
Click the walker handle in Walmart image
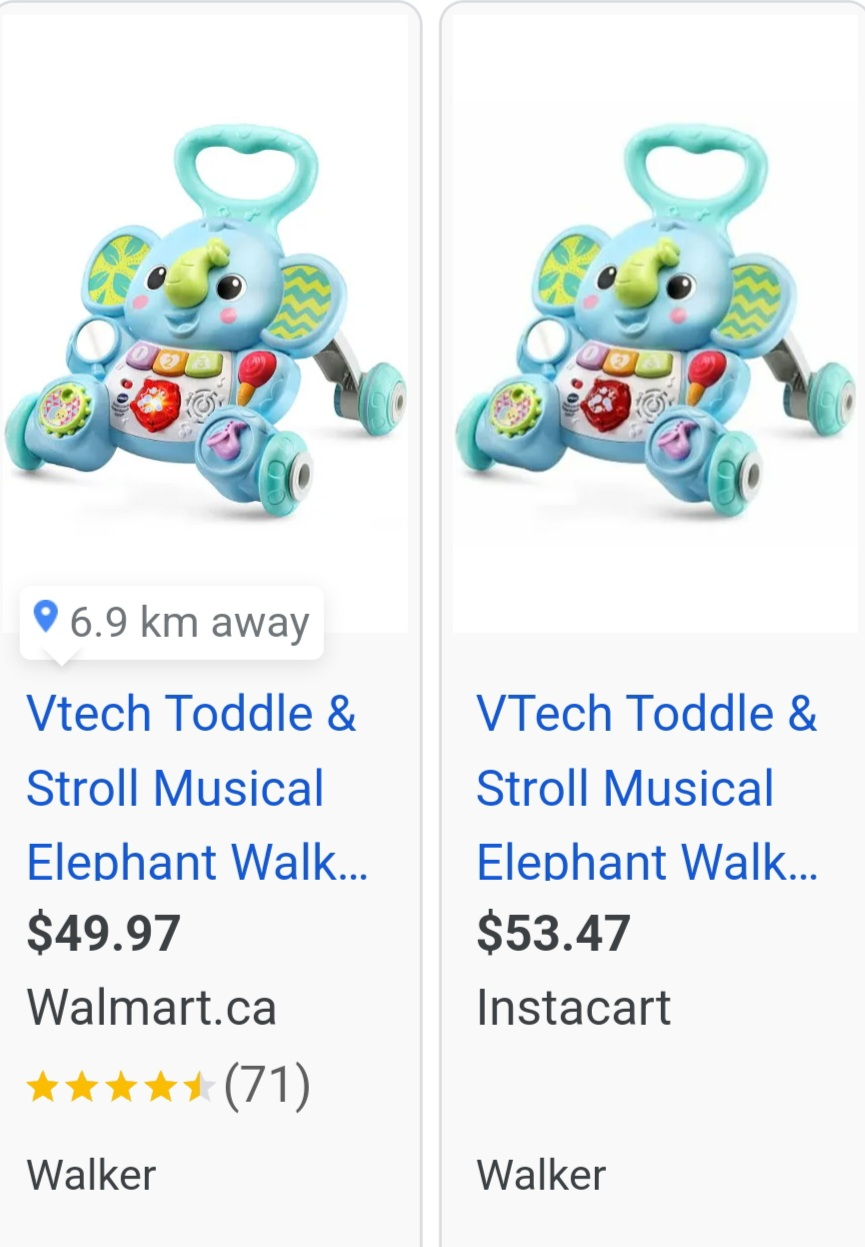click(x=245, y=165)
